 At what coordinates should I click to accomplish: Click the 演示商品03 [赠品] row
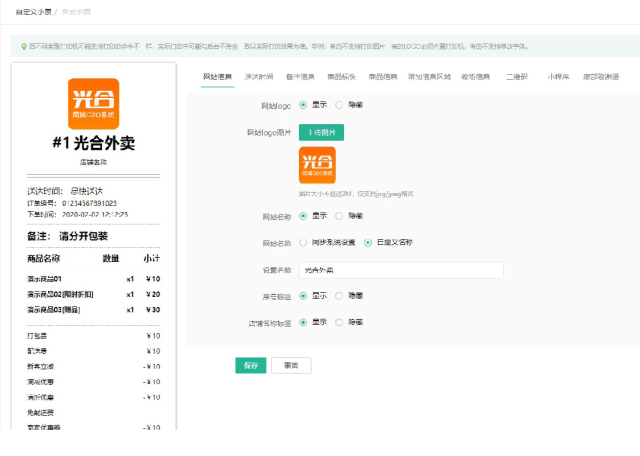pyautogui.click(x=93, y=310)
